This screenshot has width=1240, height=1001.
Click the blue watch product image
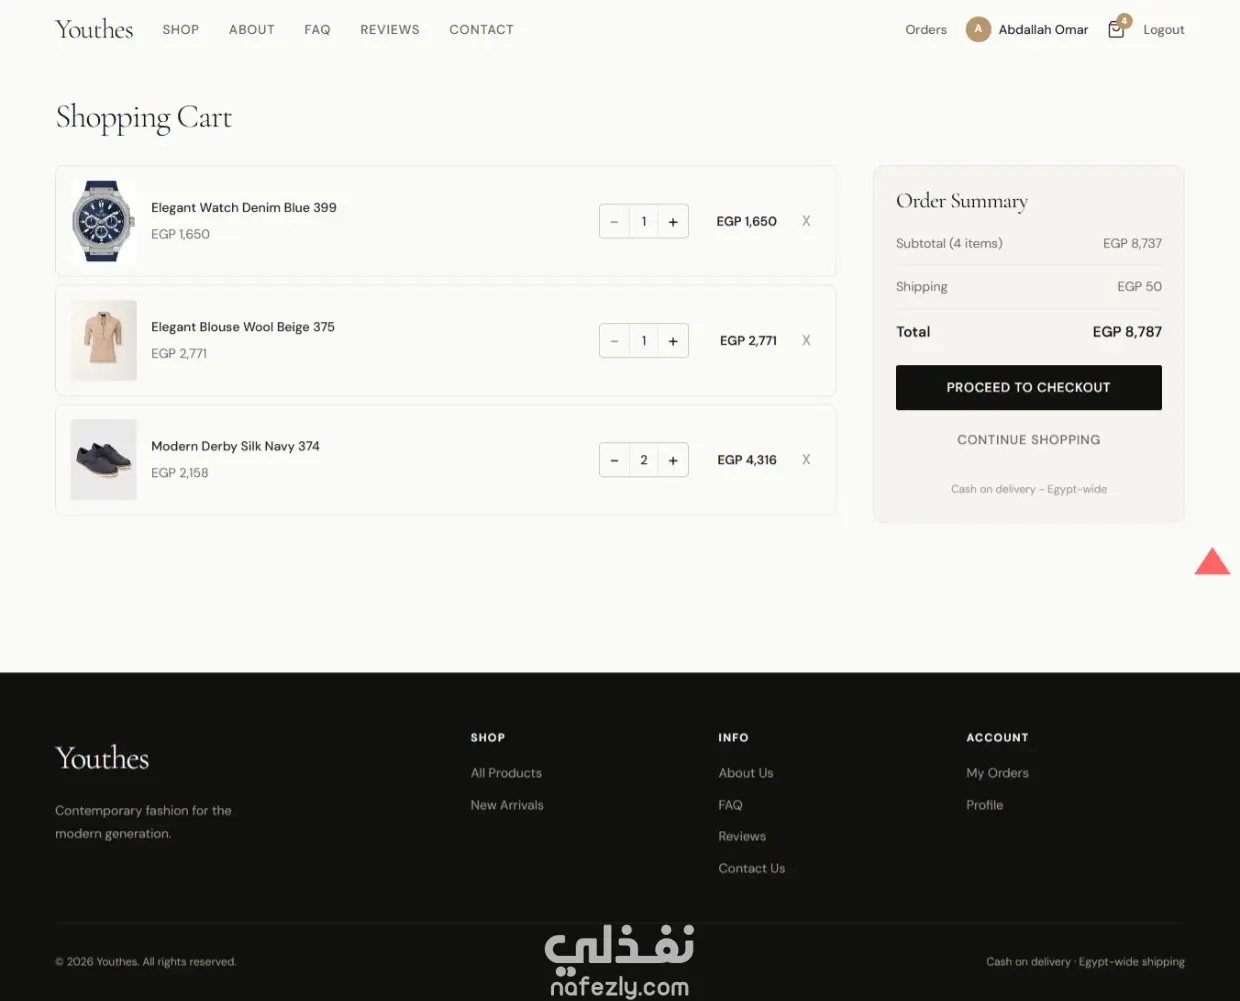pos(104,221)
